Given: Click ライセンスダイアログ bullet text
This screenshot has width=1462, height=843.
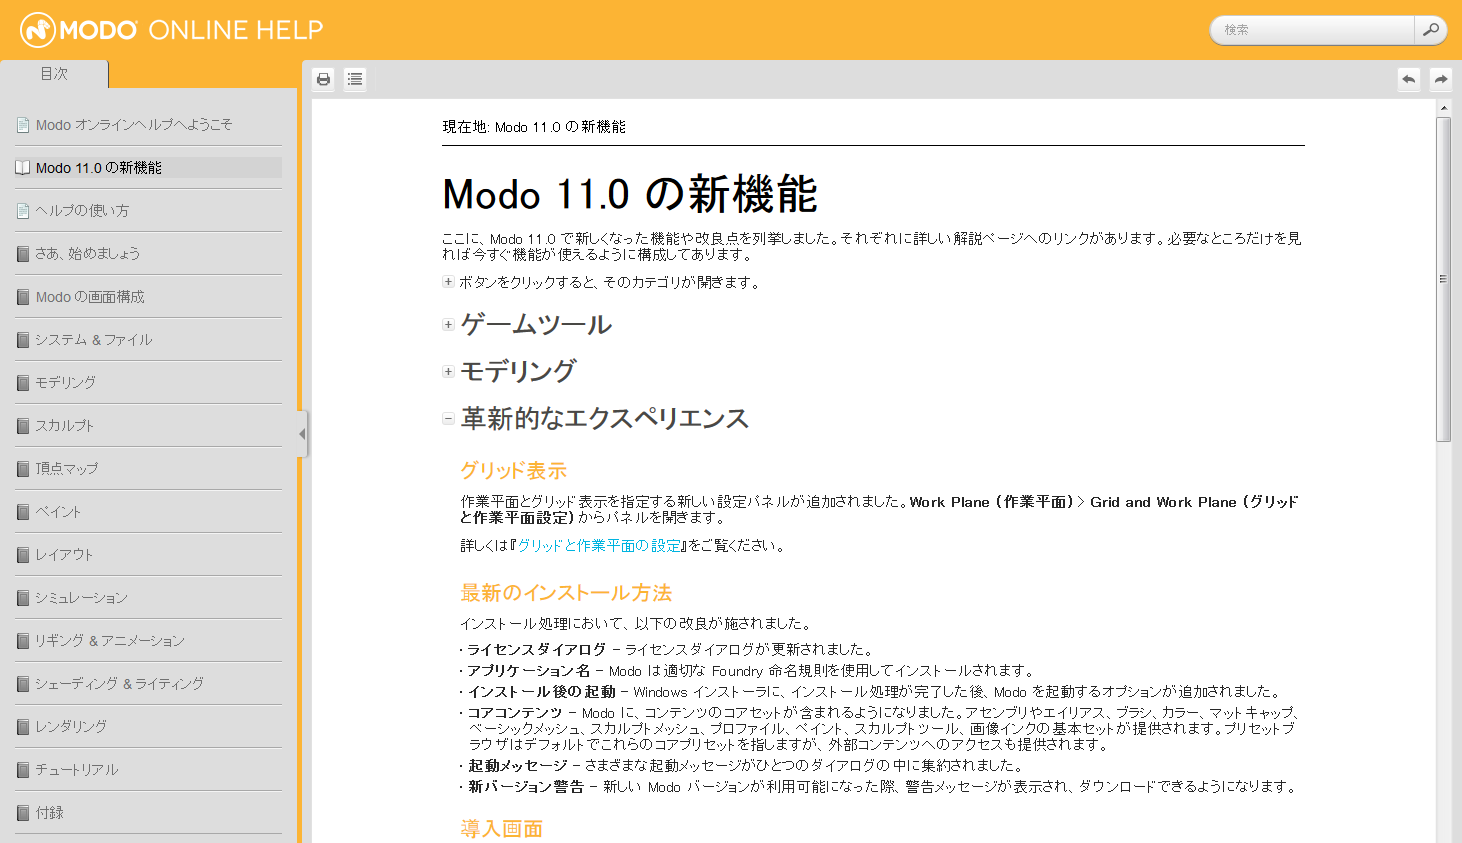Looking at the screenshot, I should click(536, 650).
